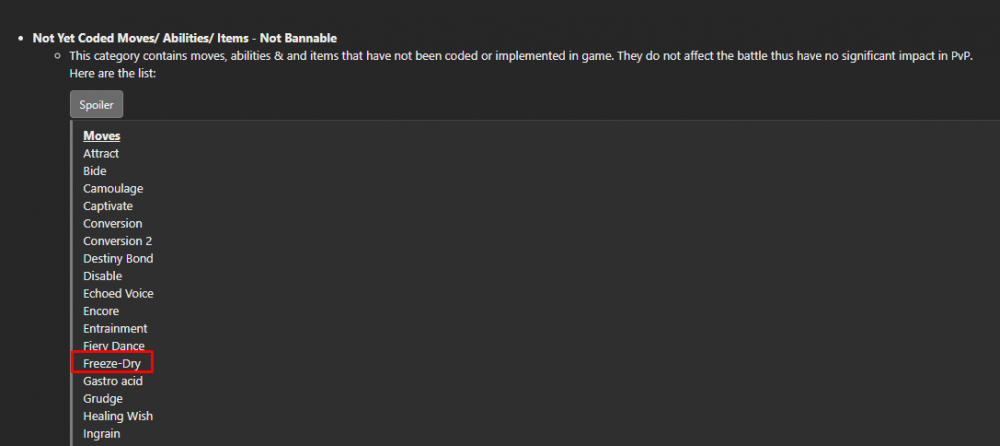Click Disable in the moves list
This screenshot has height=446, width=1000.
coord(102,276)
